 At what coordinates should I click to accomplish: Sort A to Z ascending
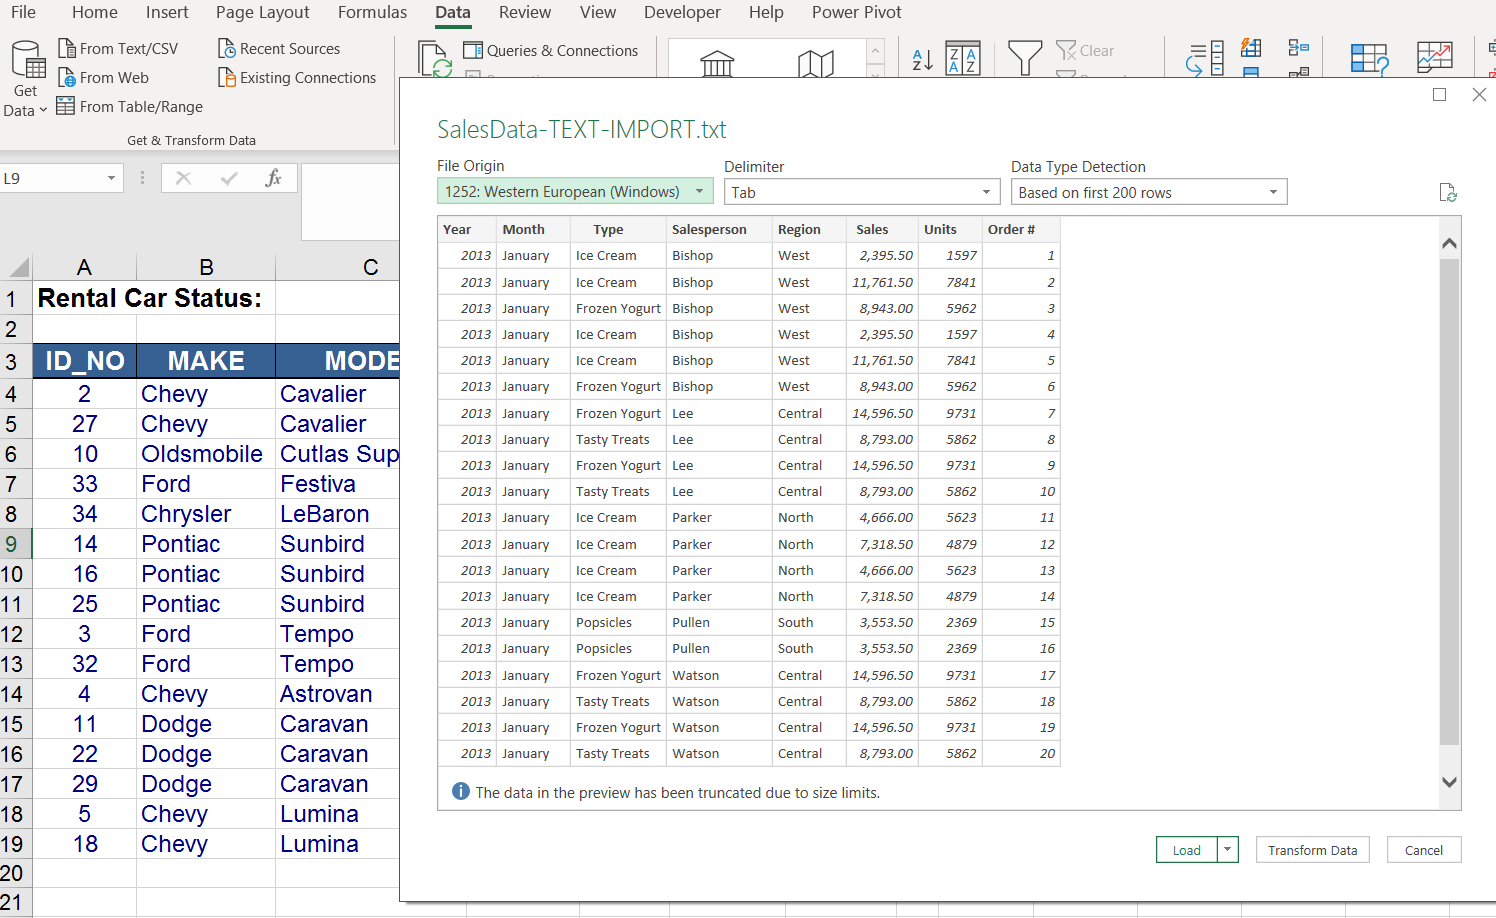[x=922, y=59]
